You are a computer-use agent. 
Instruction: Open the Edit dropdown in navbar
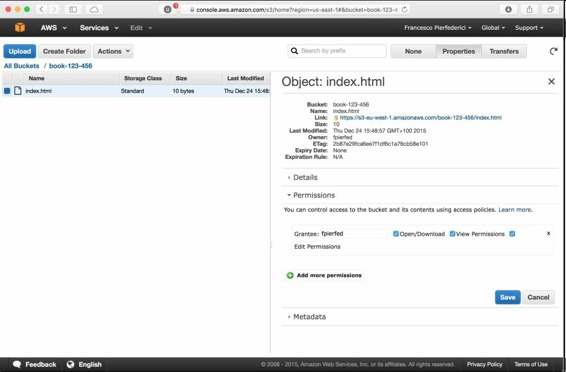(141, 28)
